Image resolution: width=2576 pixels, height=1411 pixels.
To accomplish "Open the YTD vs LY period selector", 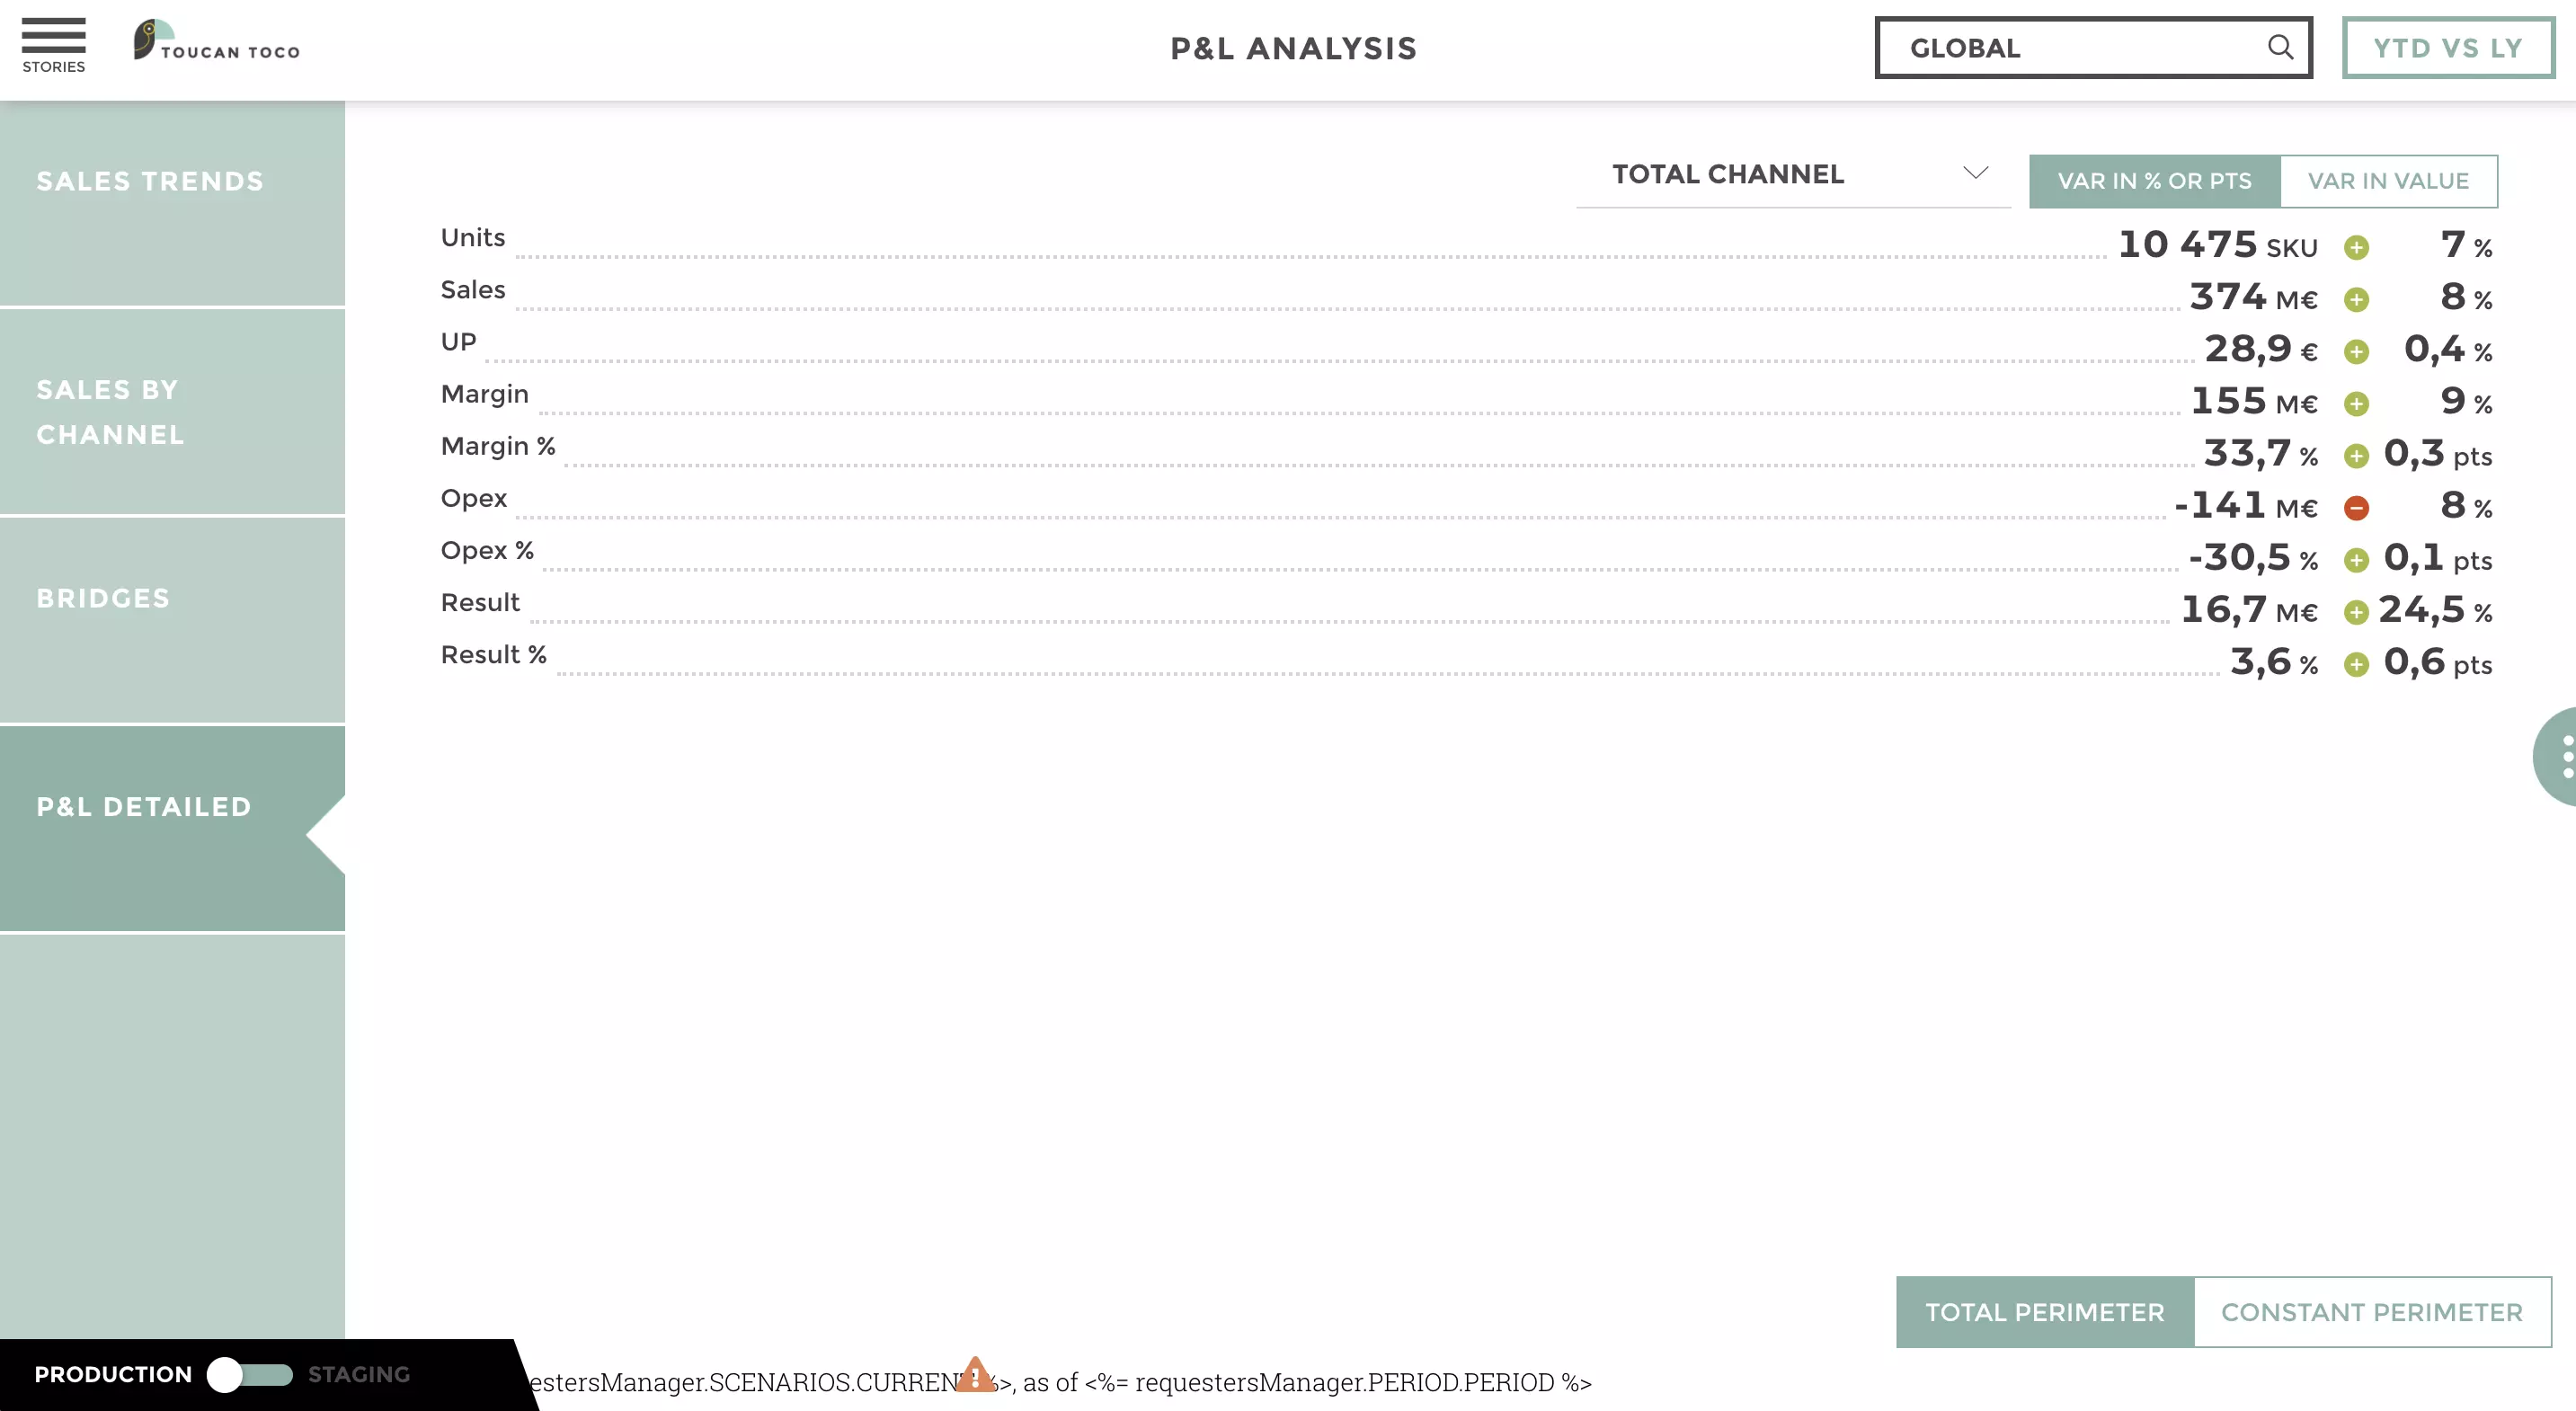I will 2448,47.
